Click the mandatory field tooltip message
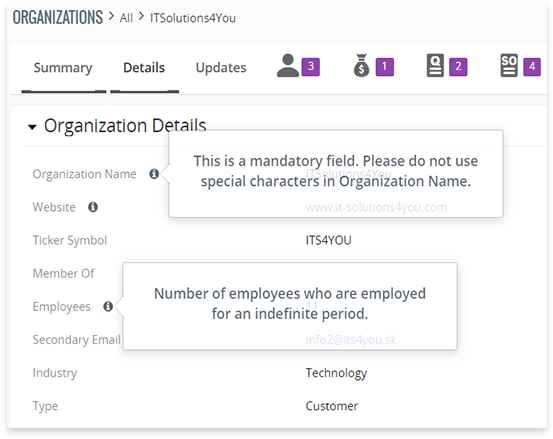 [x=336, y=171]
